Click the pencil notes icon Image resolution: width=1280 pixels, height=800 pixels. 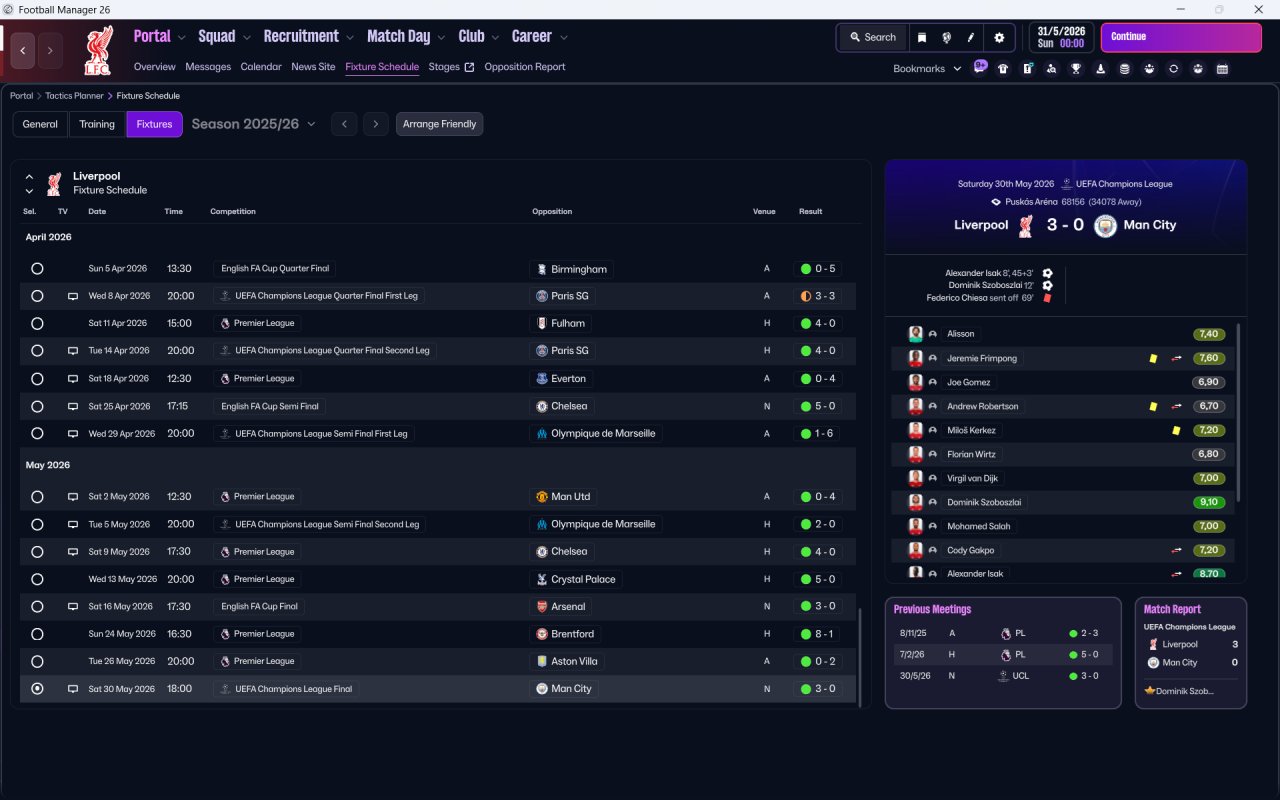click(x=970, y=37)
